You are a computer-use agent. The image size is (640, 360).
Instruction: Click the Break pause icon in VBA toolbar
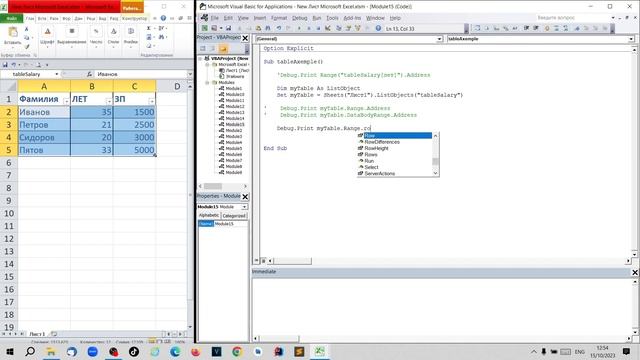(309, 28)
